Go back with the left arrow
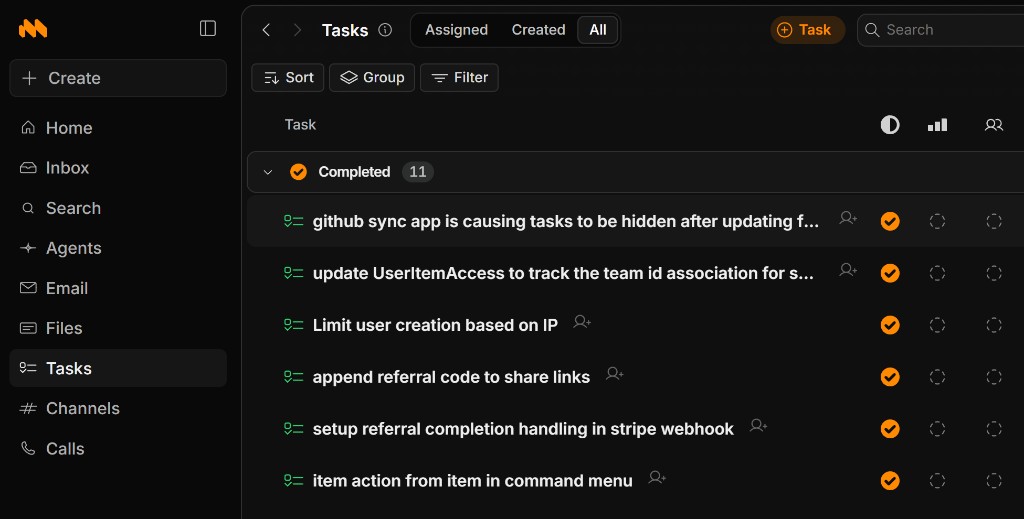Screen dimensions: 1024x519 [x=266, y=30]
